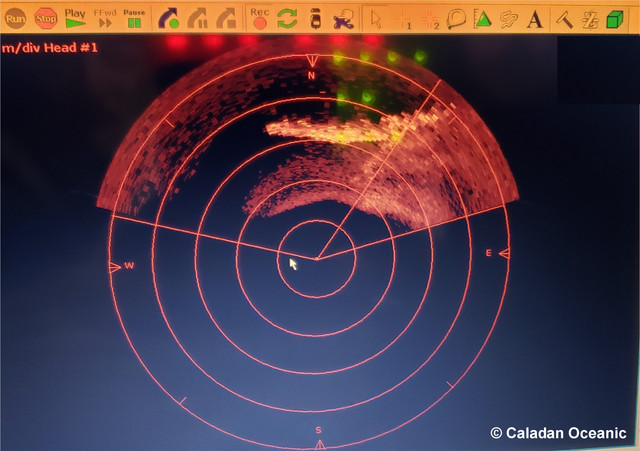
Task: Select the text annotation A tool
Action: (x=534, y=19)
